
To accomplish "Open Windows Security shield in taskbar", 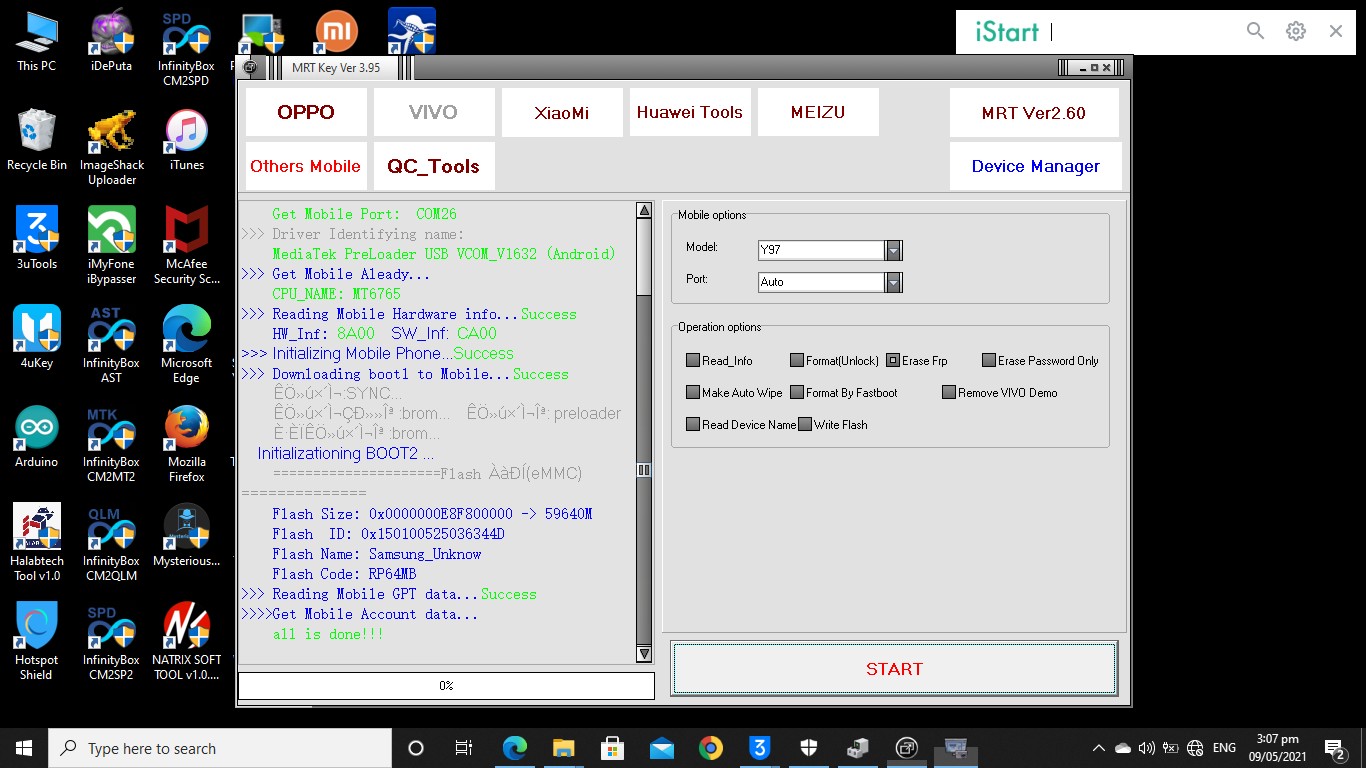I will pyautogui.click(x=809, y=748).
